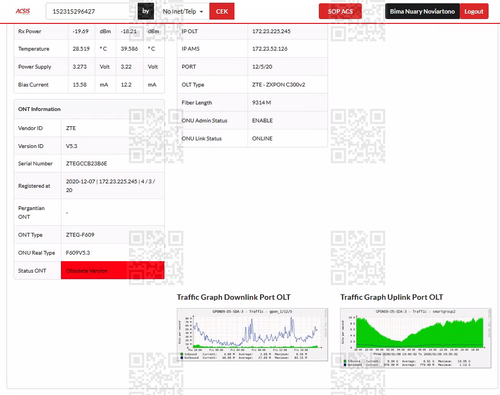Focus the search input with 152315296427
Image resolution: width=500 pixels, height=395 pixels.
click(92, 11)
